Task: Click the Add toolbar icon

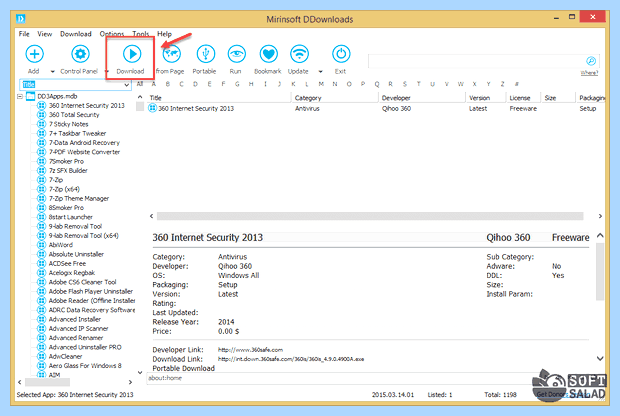Action: [34, 54]
